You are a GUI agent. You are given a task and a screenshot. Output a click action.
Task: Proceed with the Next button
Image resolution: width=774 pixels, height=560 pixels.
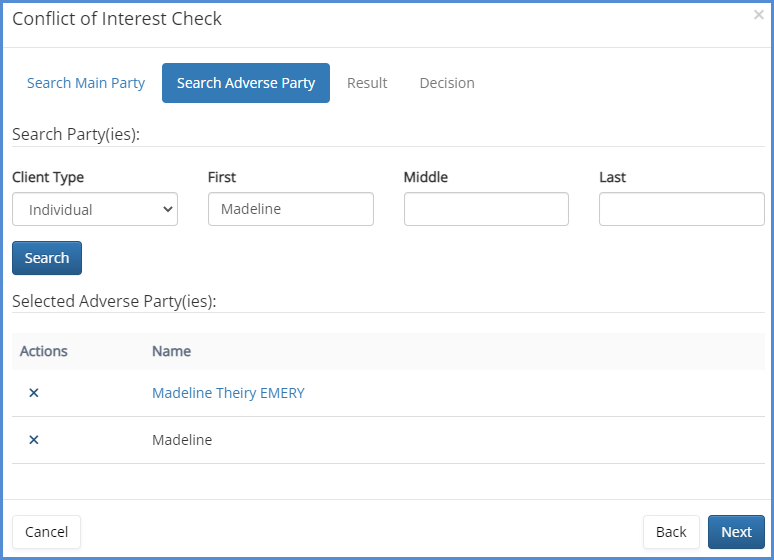click(x=736, y=532)
